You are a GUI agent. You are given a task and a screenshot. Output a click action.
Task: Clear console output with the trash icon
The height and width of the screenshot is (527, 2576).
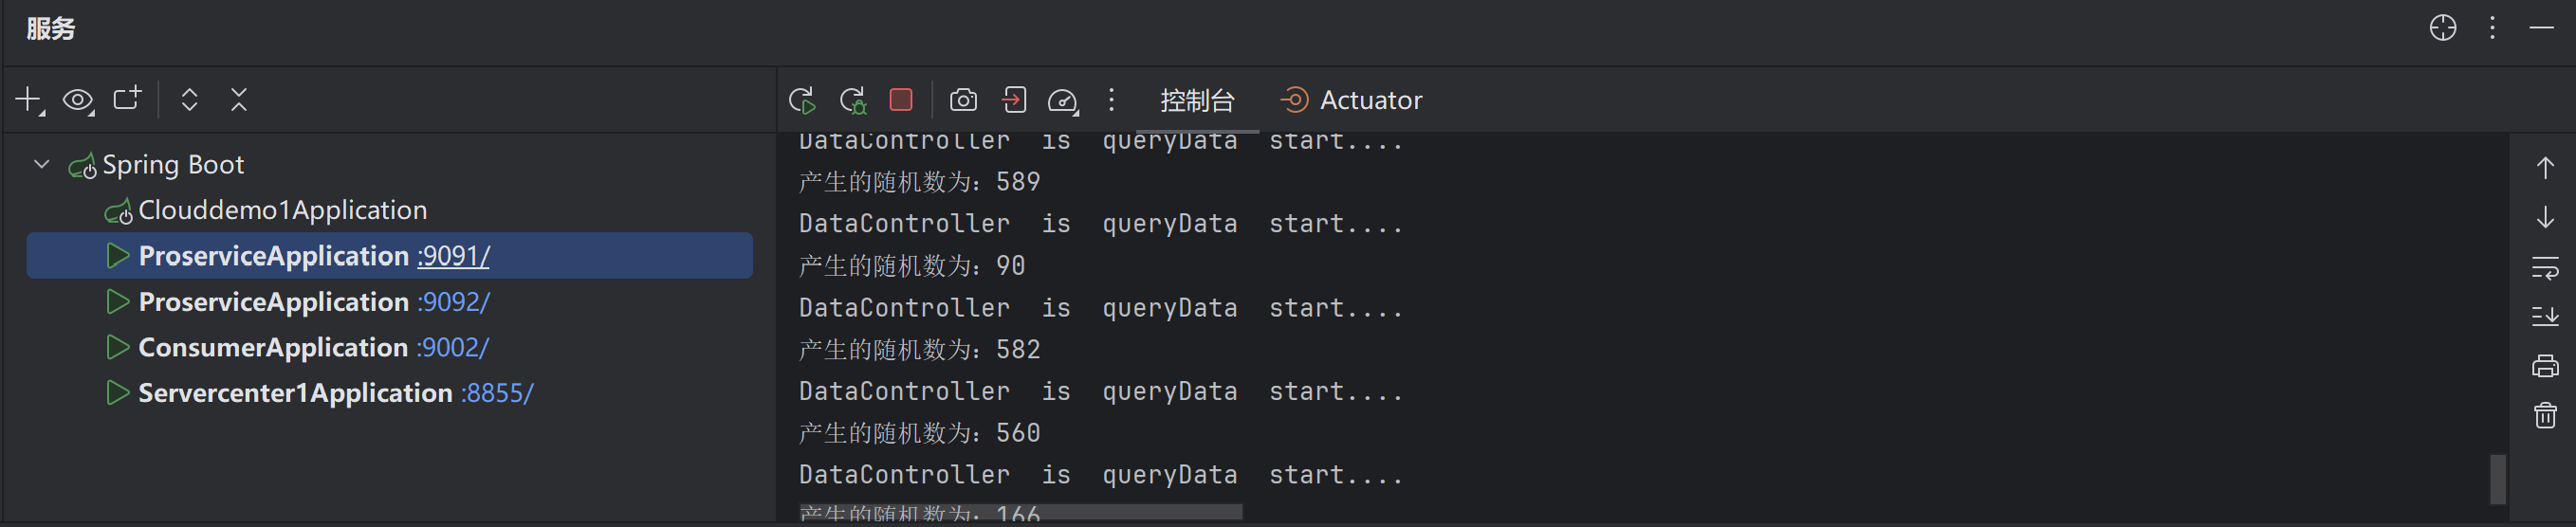(x=2544, y=415)
